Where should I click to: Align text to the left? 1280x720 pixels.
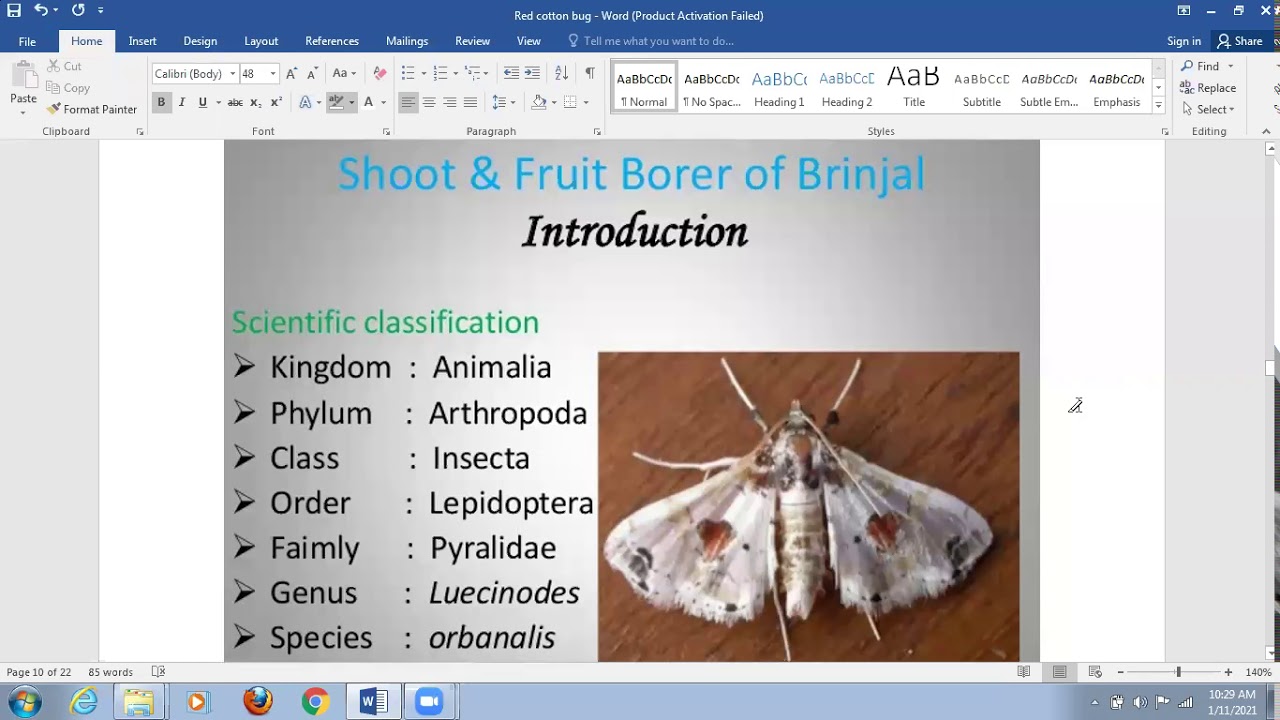pyautogui.click(x=407, y=102)
